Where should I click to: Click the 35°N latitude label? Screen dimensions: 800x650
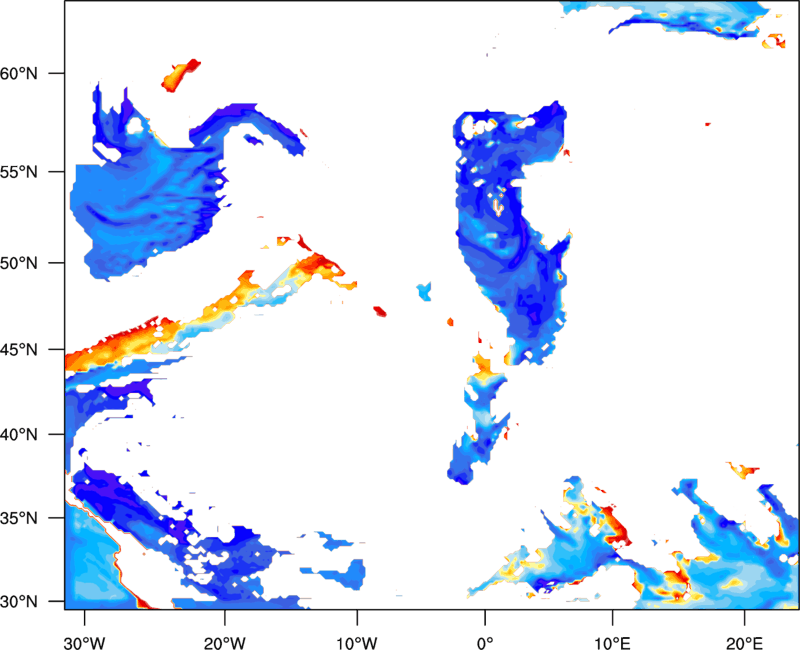(18, 518)
